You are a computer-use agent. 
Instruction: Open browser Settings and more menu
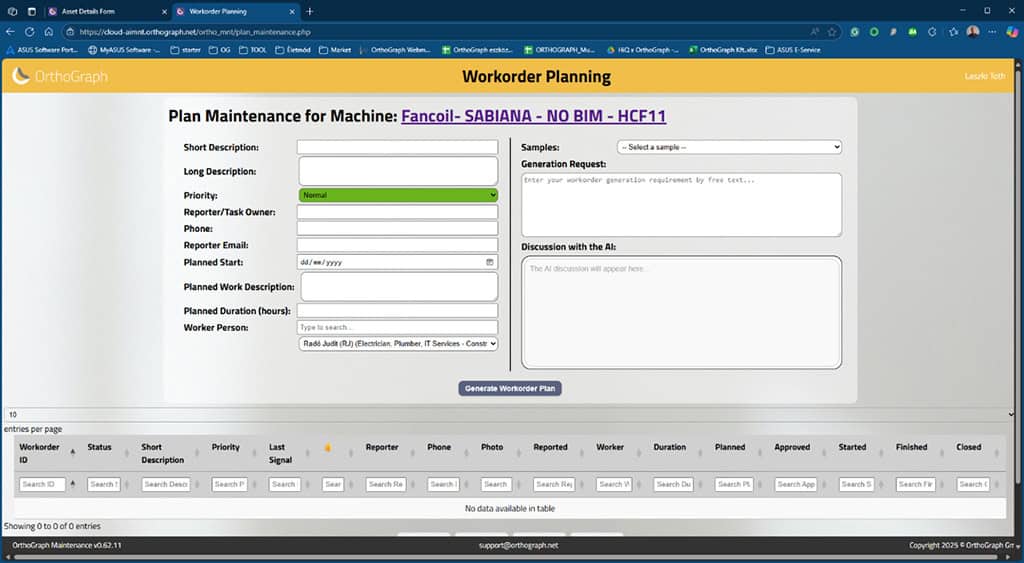pyautogui.click(x=992, y=31)
